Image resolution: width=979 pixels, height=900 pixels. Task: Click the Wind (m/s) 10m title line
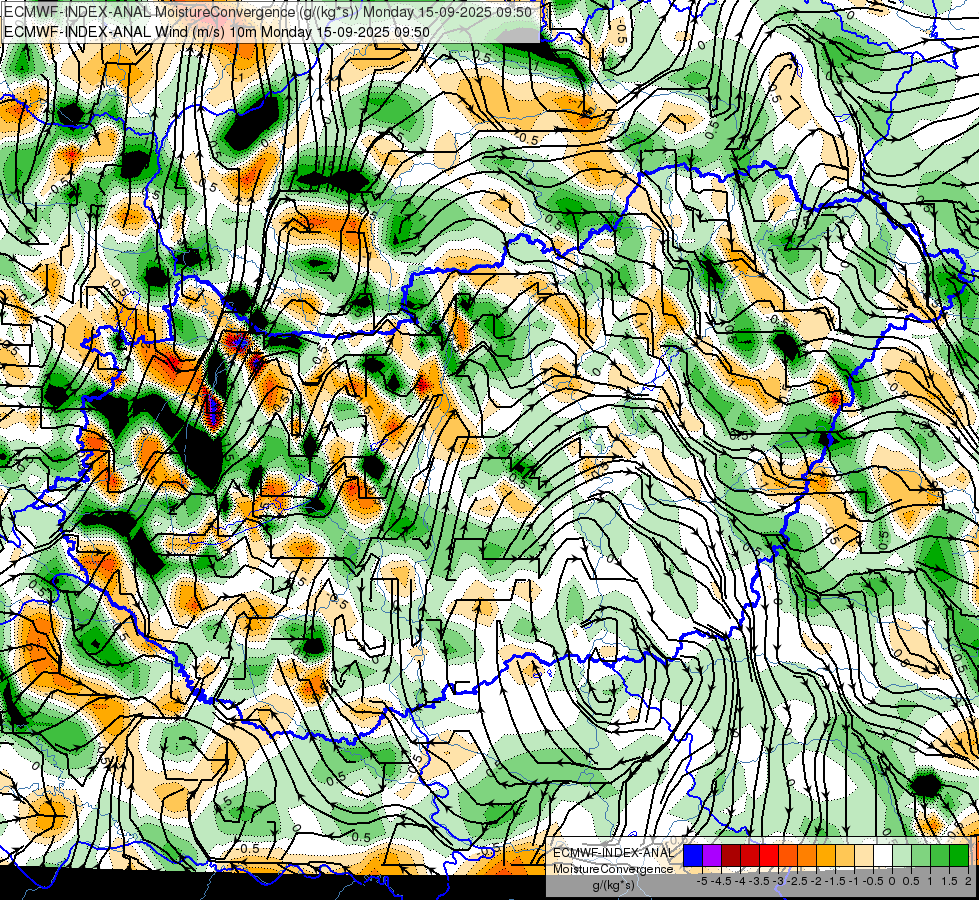click(217, 31)
